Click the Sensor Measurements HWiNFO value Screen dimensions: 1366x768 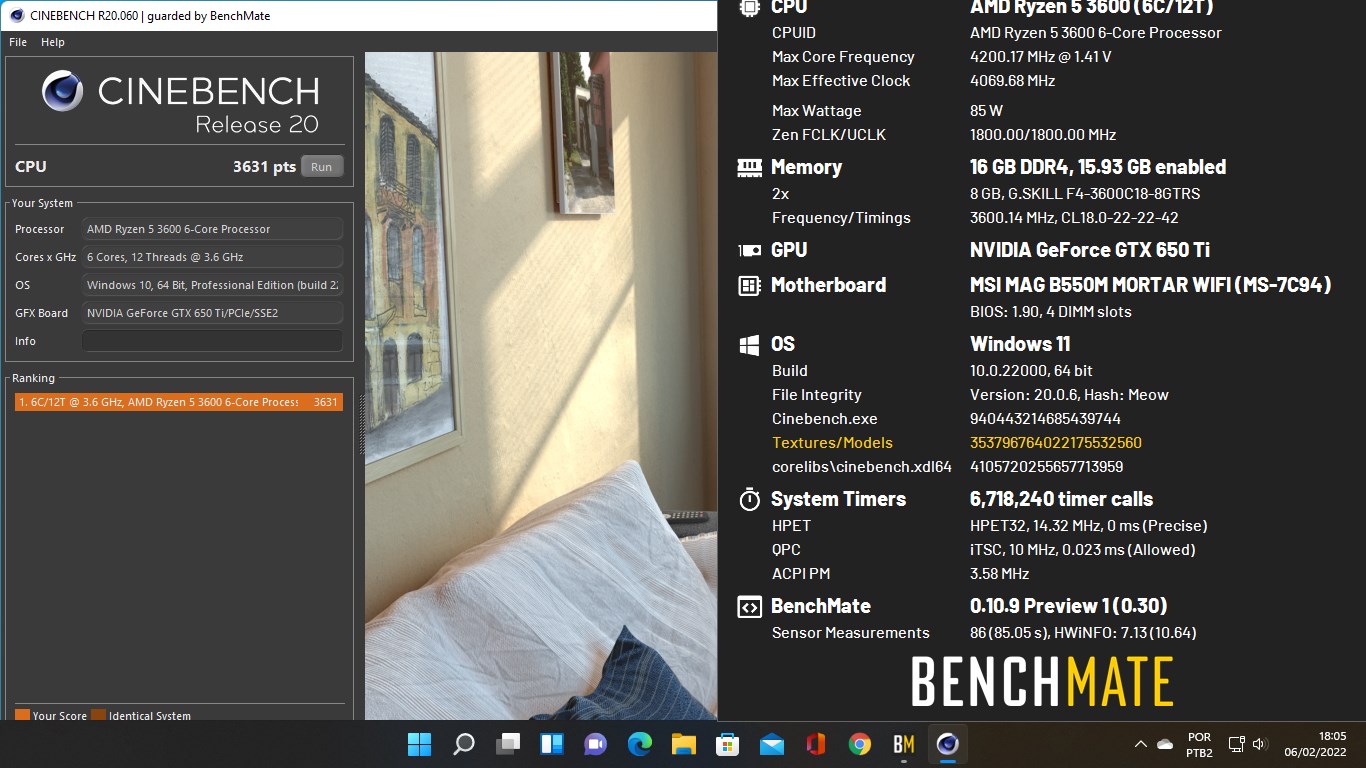coord(1083,633)
